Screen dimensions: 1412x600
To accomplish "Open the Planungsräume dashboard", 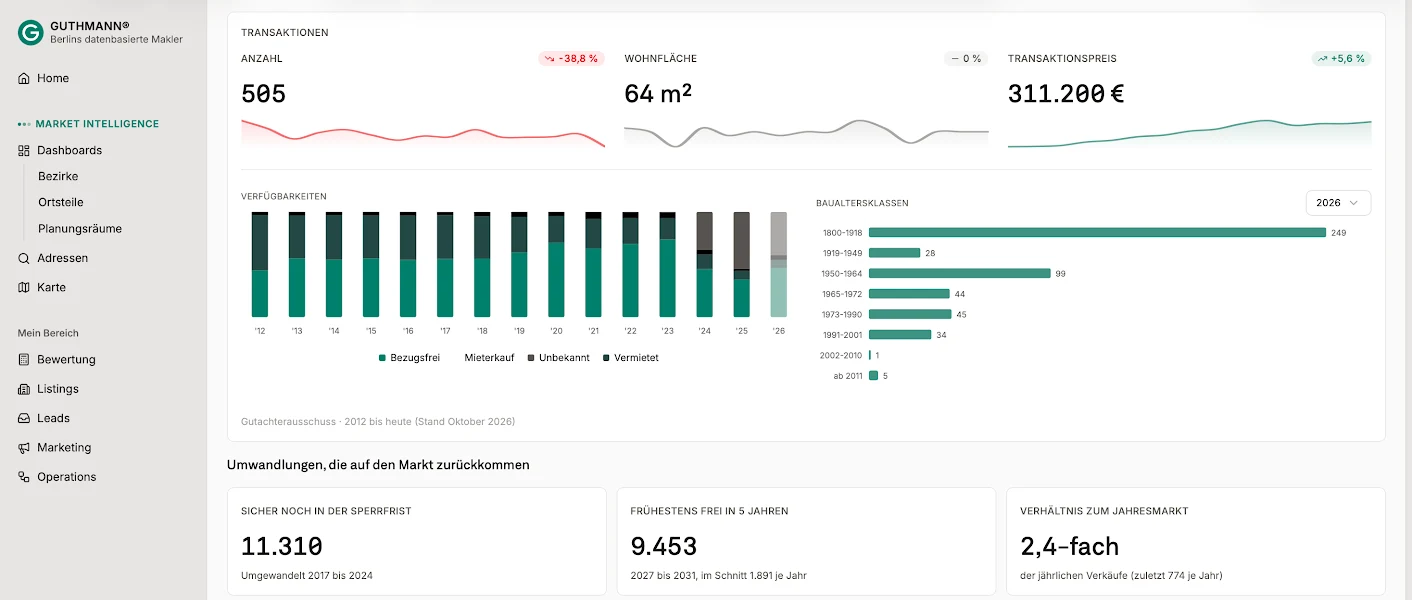I will pos(80,228).
